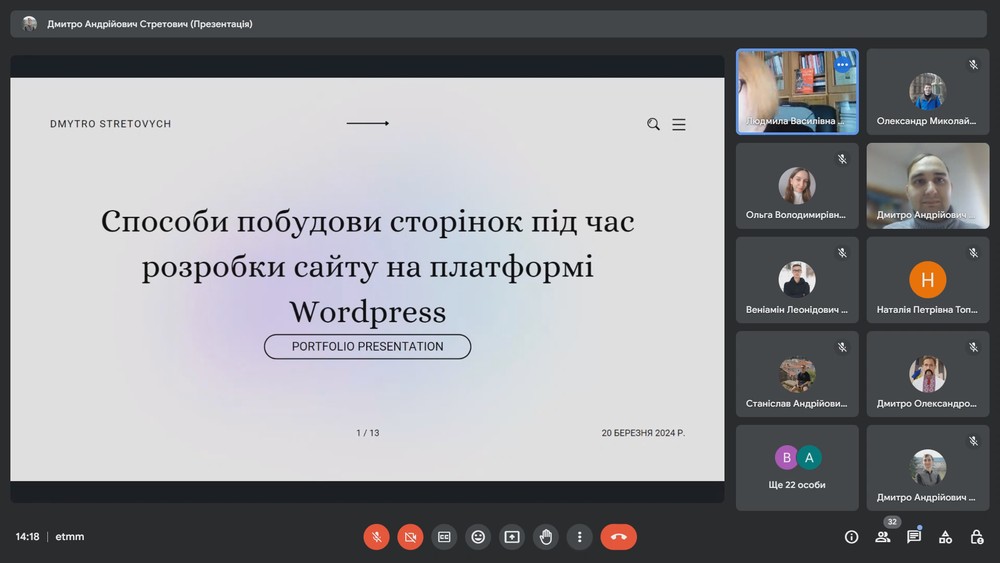Click the purple 'B' avatar in the overflow tile

[x=786, y=458]
